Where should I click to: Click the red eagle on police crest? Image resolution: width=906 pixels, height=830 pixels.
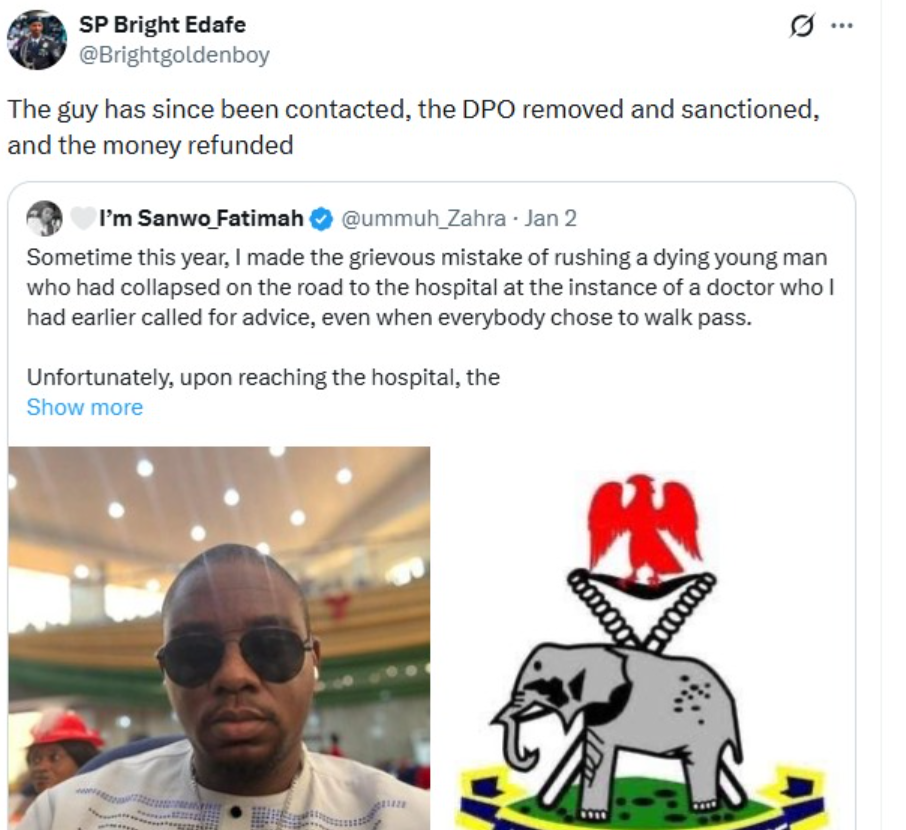coord(643,522)
